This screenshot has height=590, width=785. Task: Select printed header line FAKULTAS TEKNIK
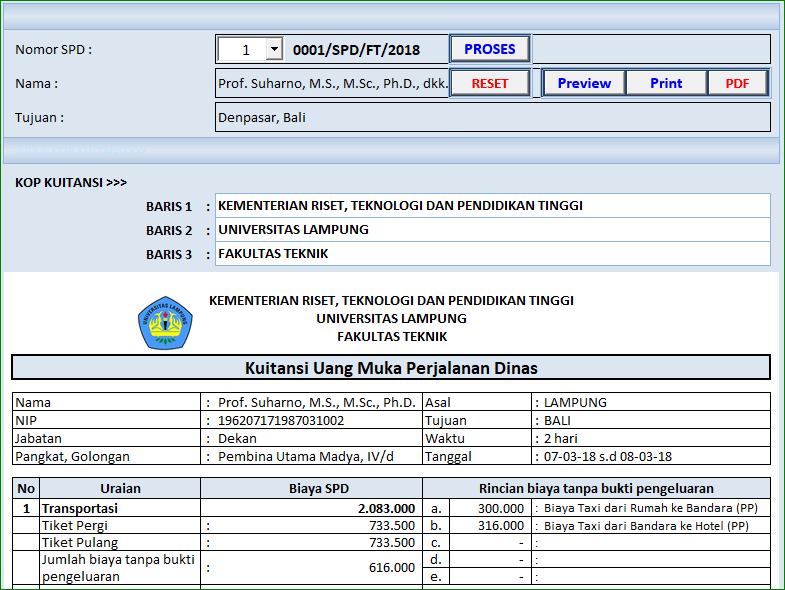(392, 337)
